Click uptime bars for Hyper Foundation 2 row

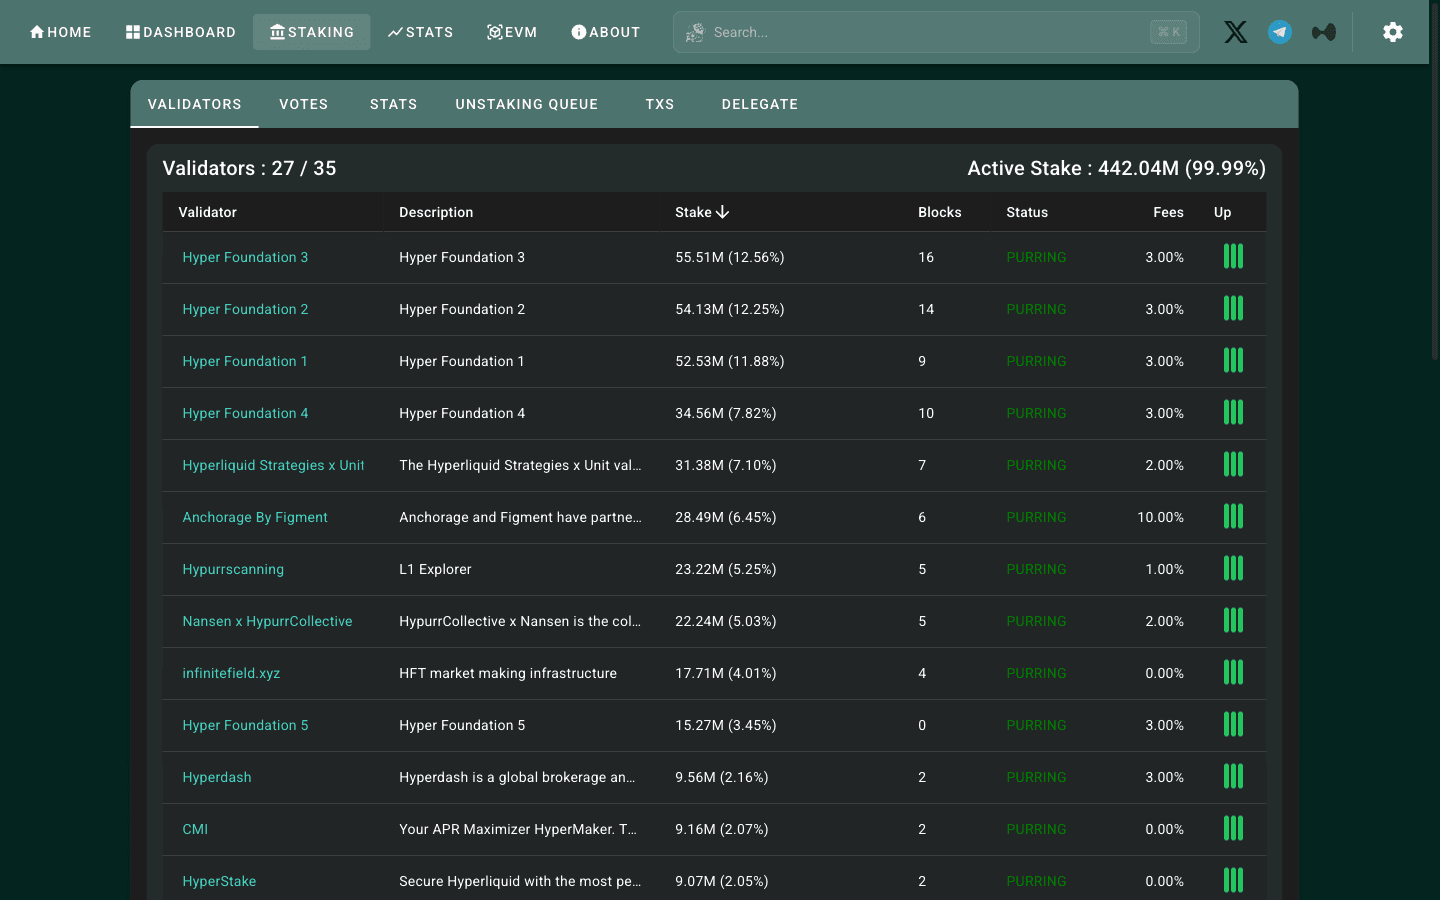1233,309
